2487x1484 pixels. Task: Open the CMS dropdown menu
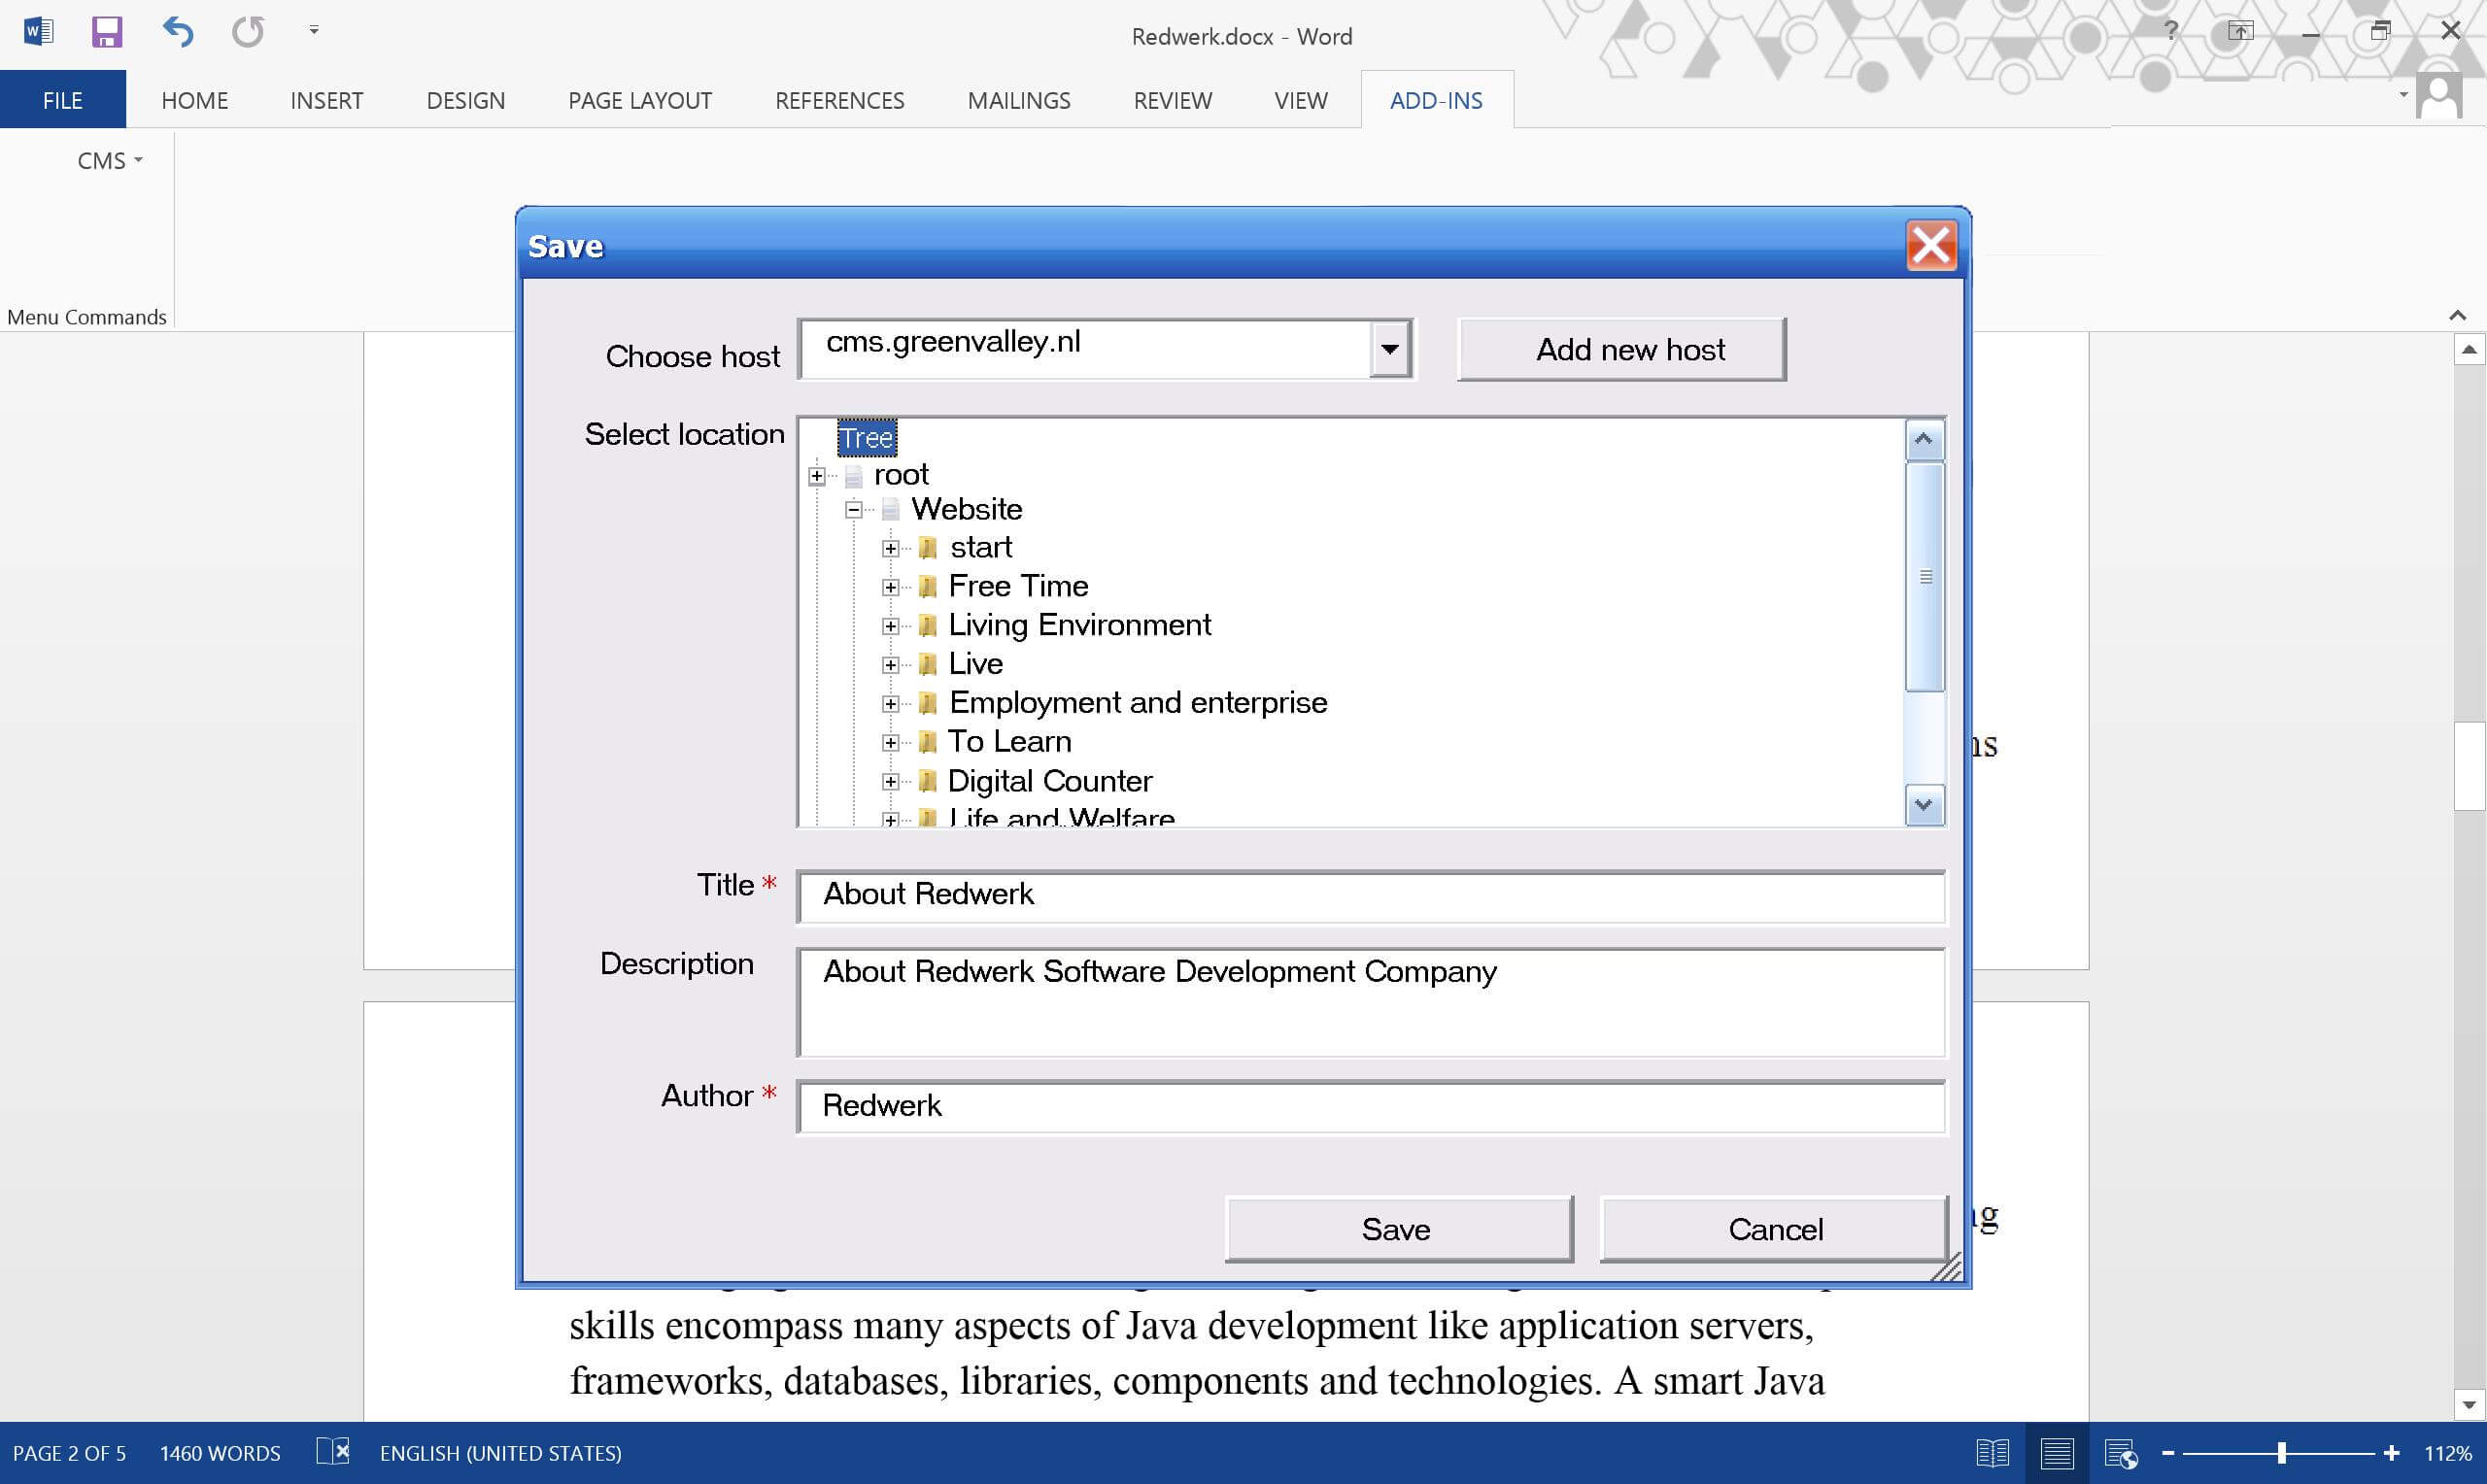click(110, 161)
